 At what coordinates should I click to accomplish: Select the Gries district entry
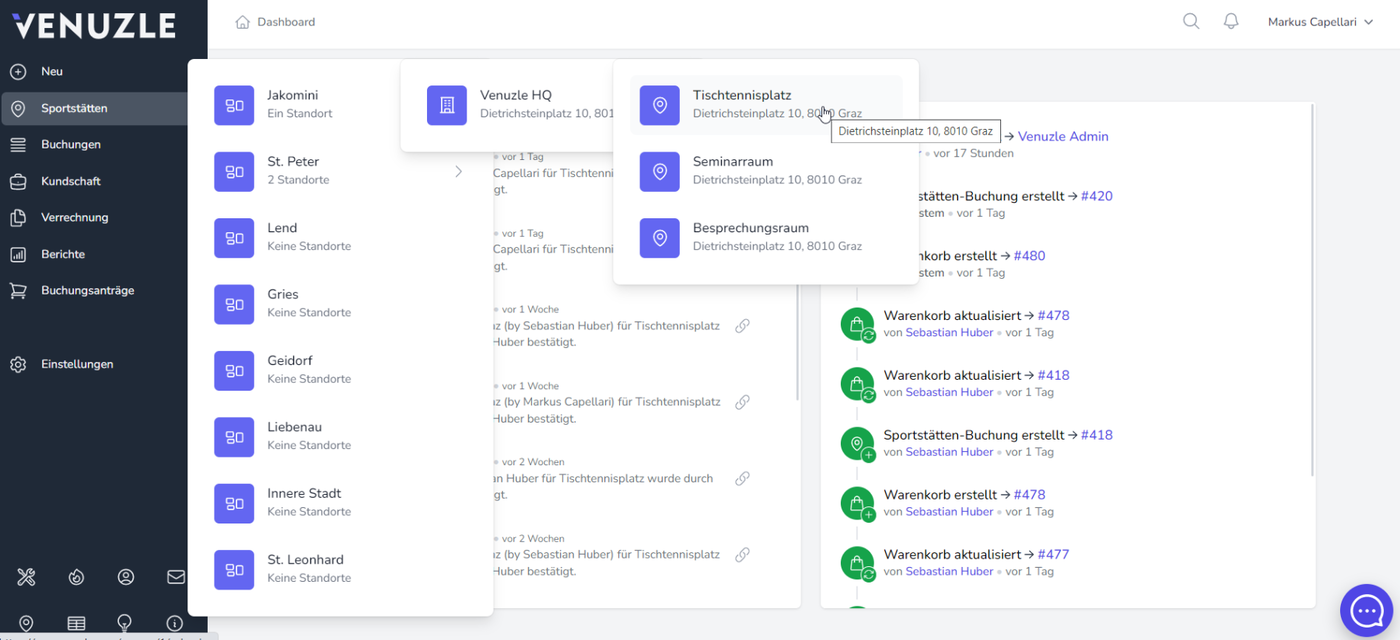coord(341,304)
